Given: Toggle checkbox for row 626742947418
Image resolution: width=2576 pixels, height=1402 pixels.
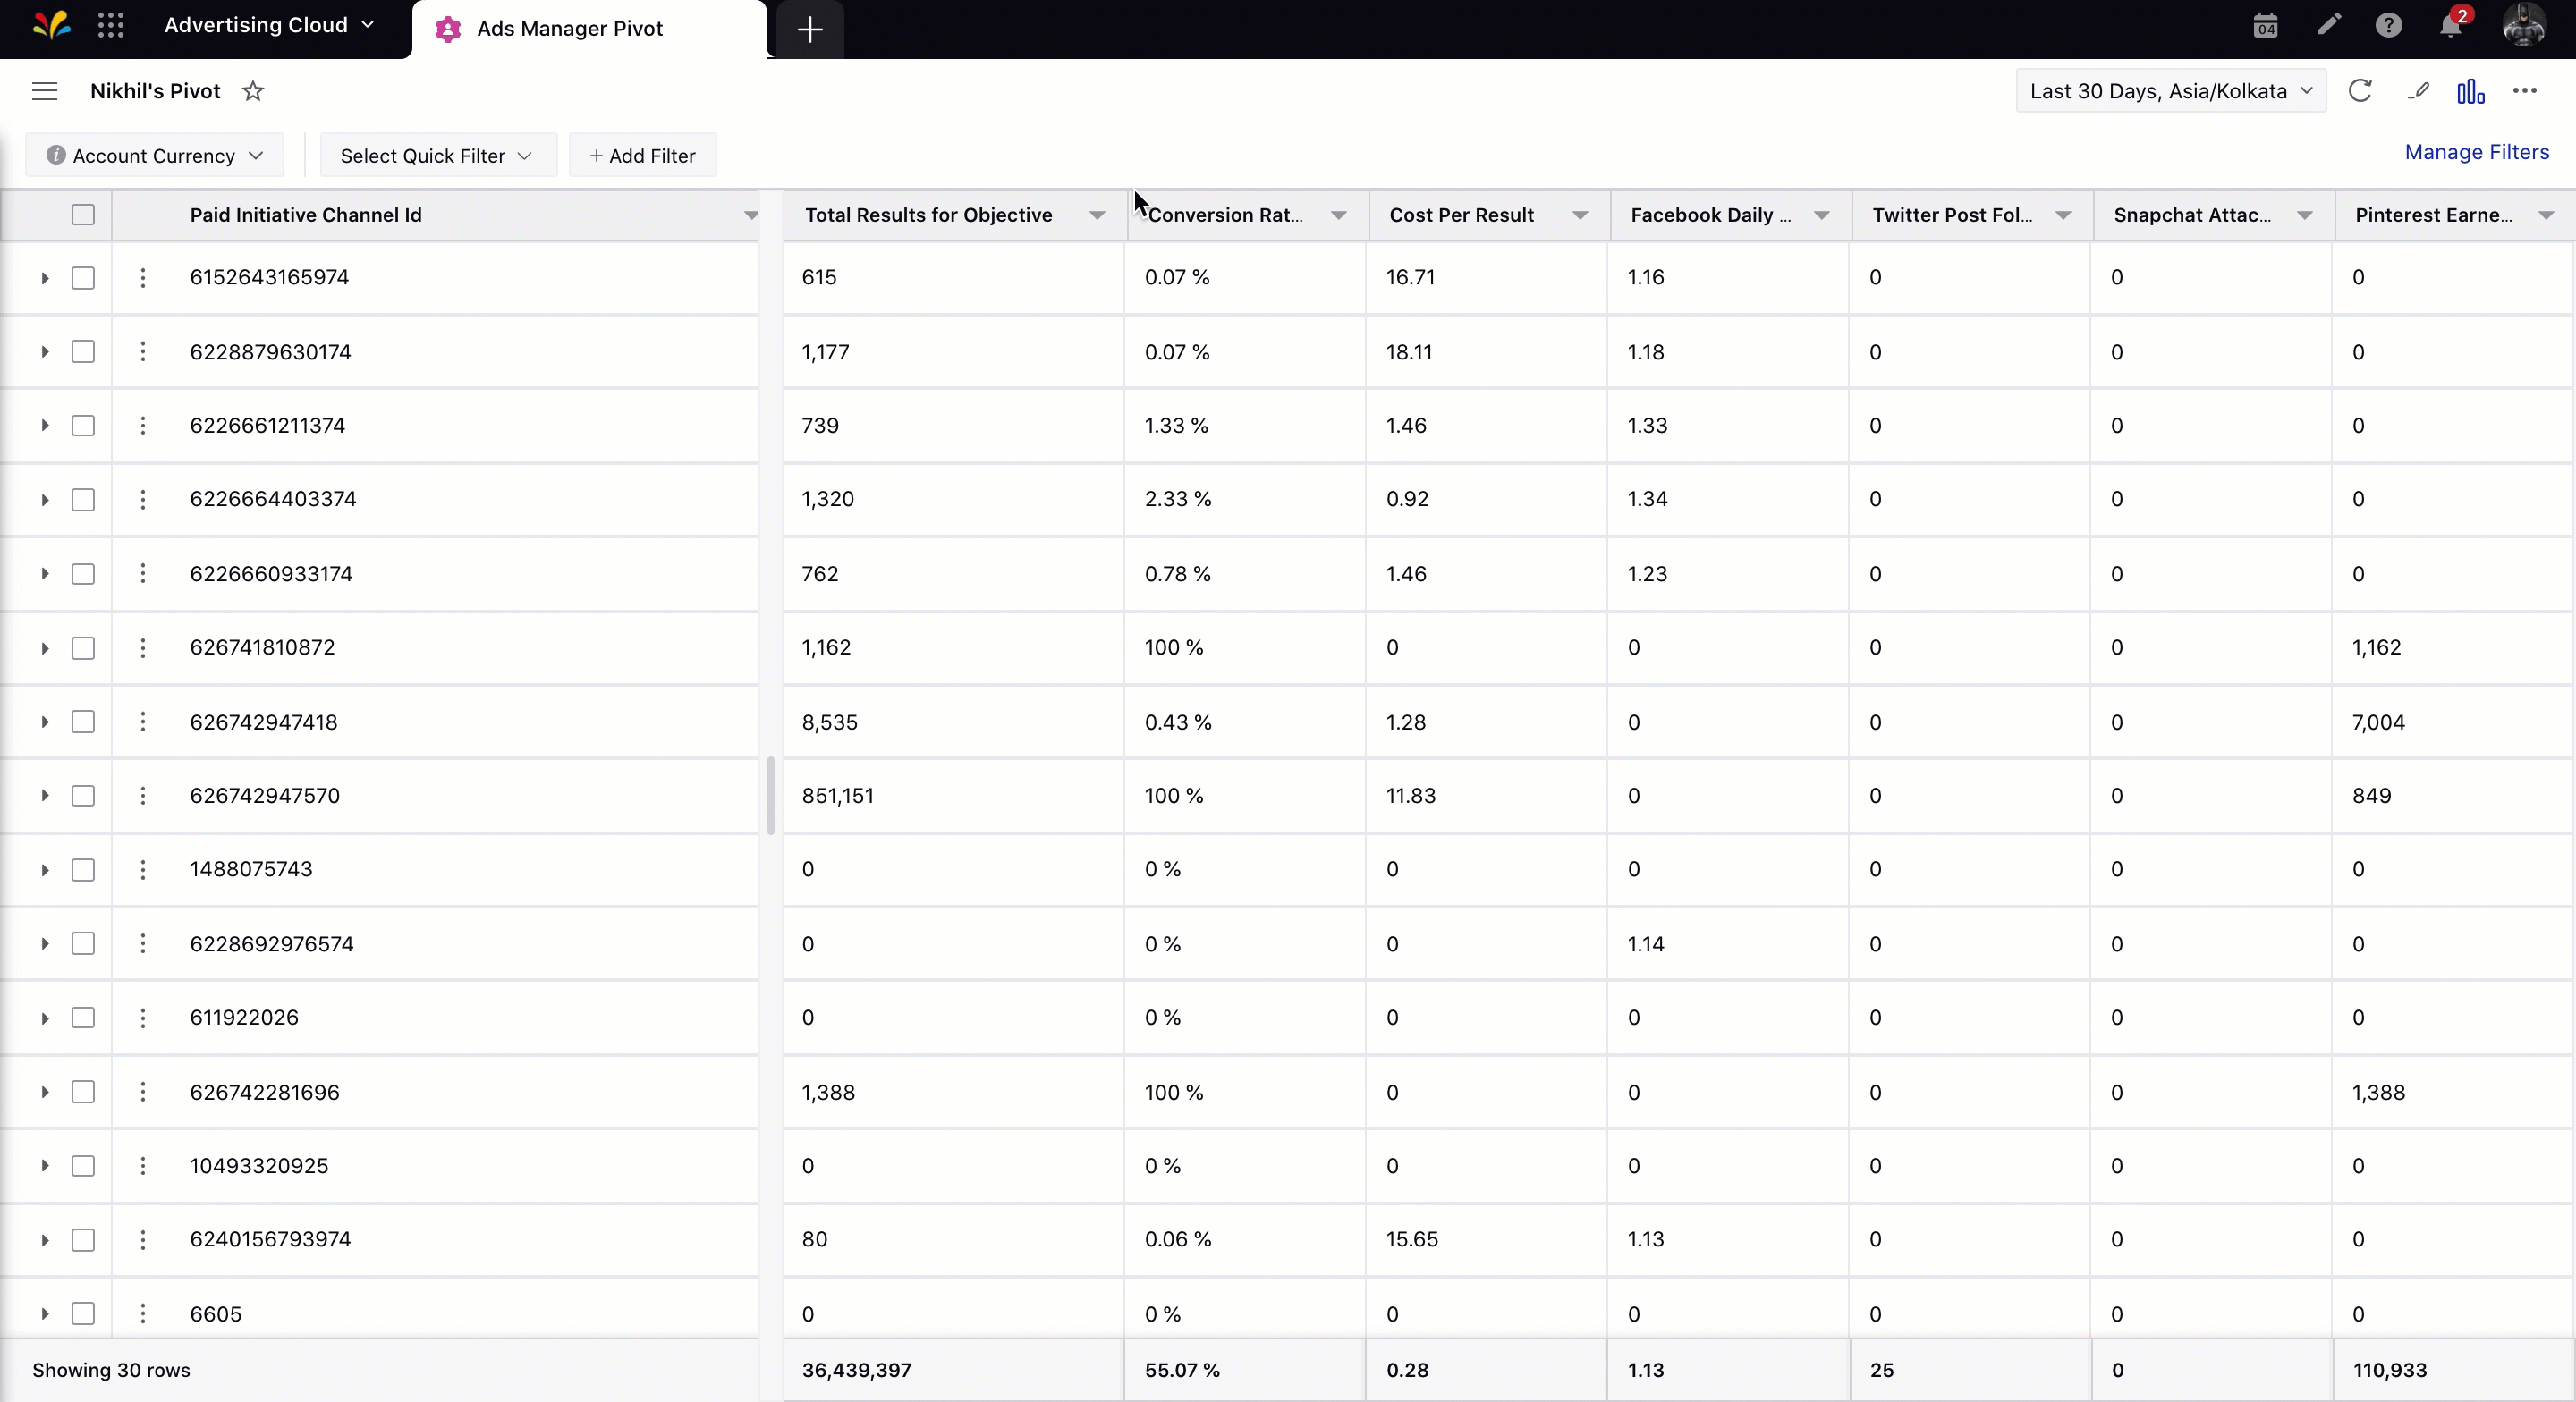Looking at the screenshot, I should point(83,720).
